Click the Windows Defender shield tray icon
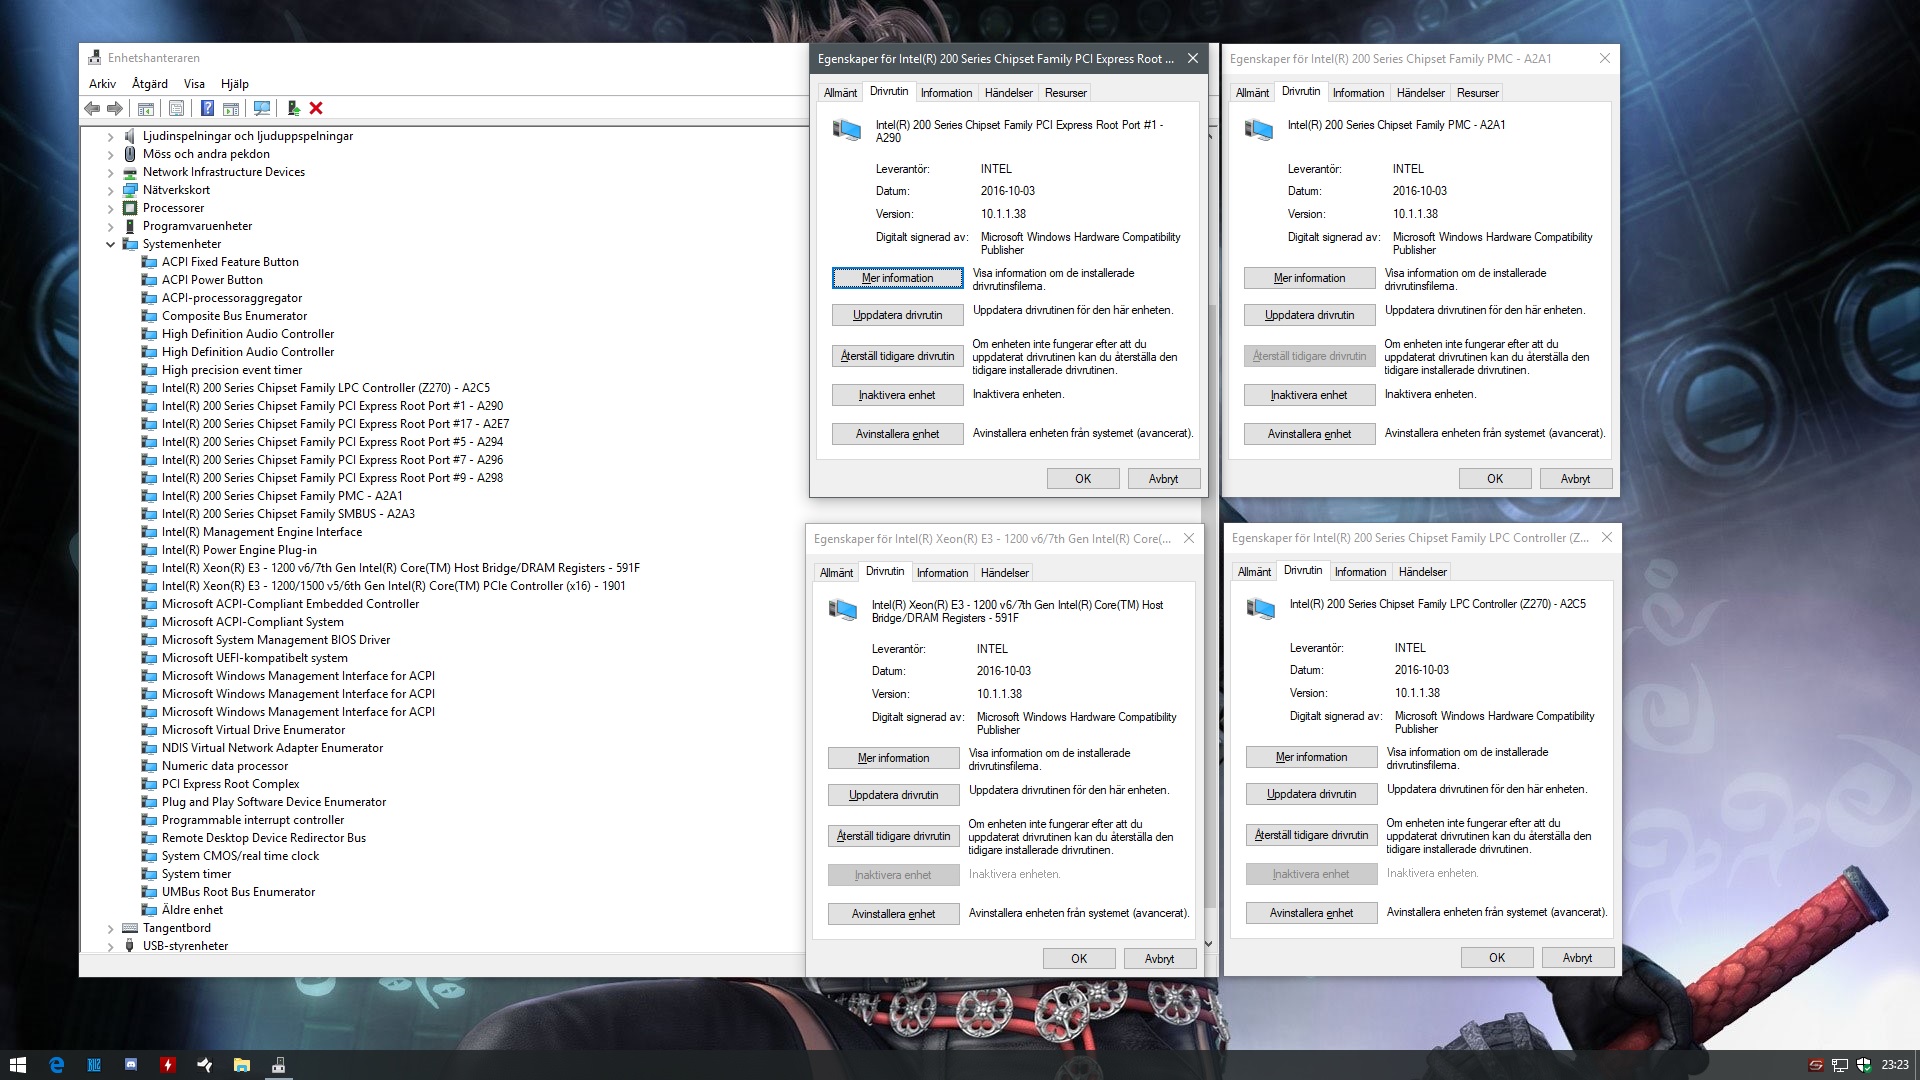Viewport: 1920px width, 1080px height. [1864, 1065]
